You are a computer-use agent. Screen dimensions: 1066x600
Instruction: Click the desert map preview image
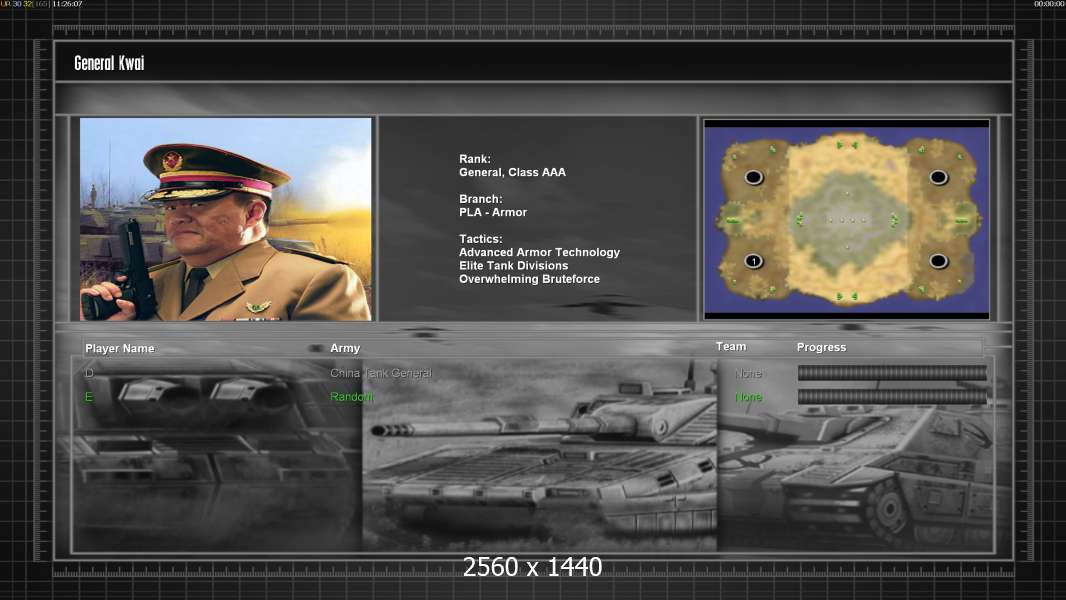[x=846, y=219]
